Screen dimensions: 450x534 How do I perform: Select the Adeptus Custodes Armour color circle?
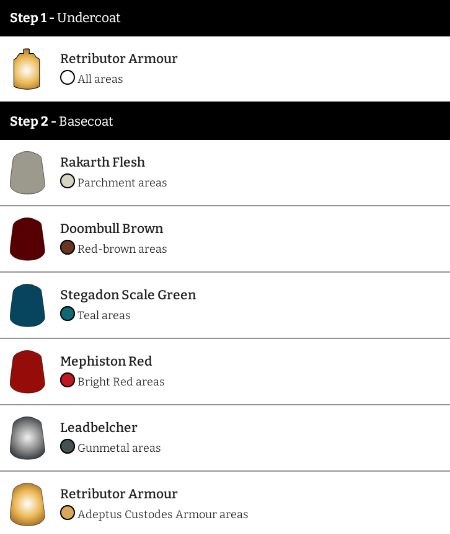click(x=67, y=513)
